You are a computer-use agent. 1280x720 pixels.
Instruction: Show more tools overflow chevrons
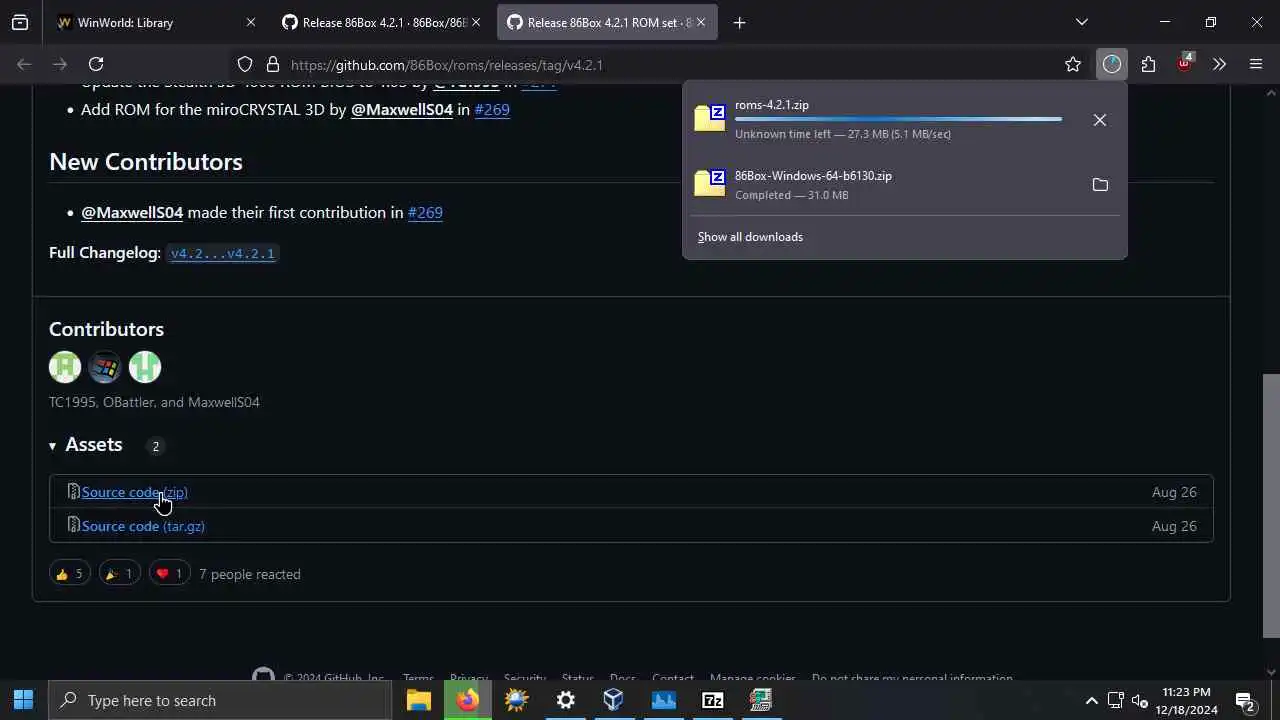click(1219, 64)
